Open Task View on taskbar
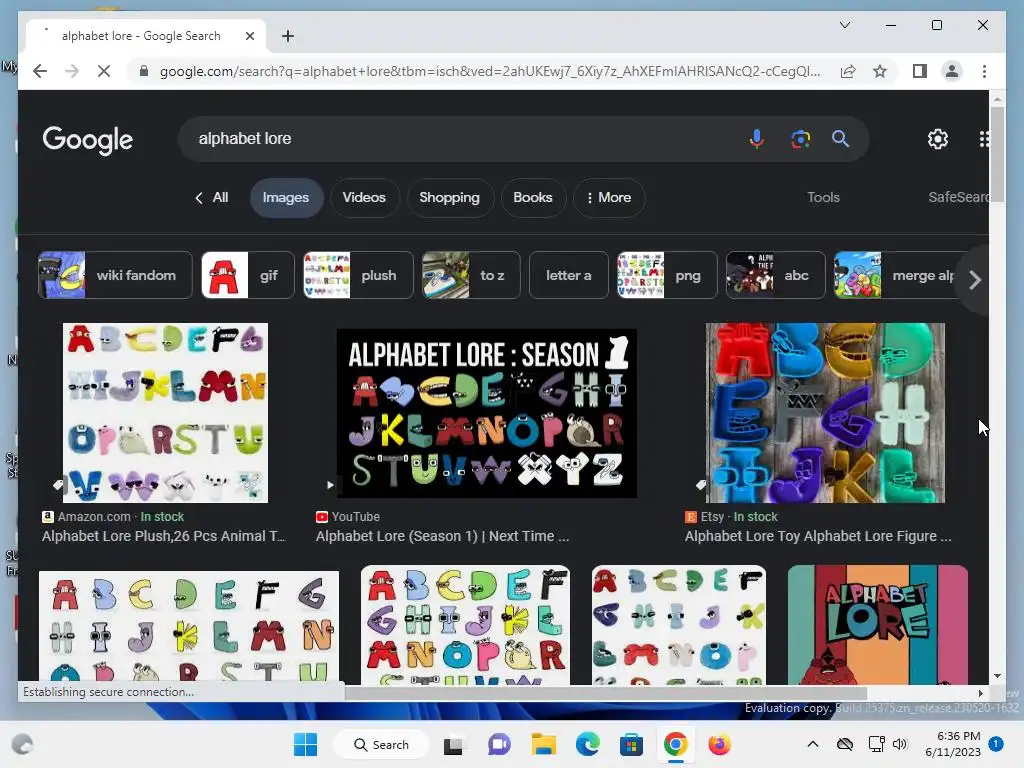Image resolution: width=1024 pixels, height=768 pixels. click(453, 744)
